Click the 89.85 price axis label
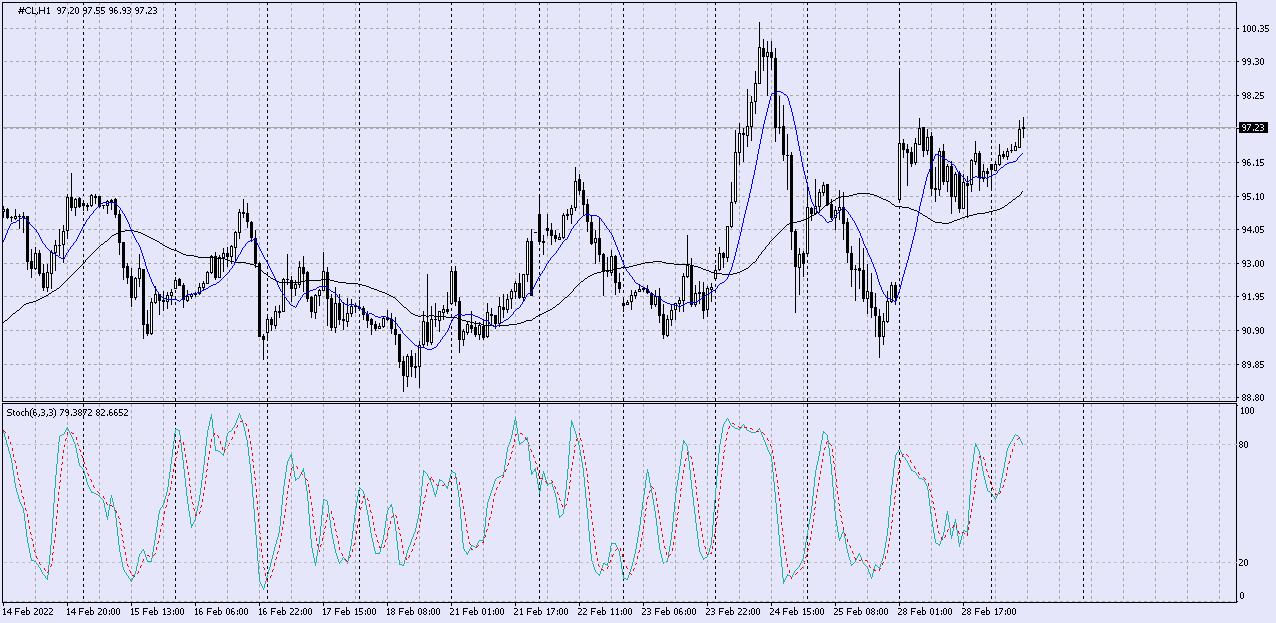Image resolution: width=1276 pixels, height=623 pixels. pyautogui.click(x=1254, y=364)
